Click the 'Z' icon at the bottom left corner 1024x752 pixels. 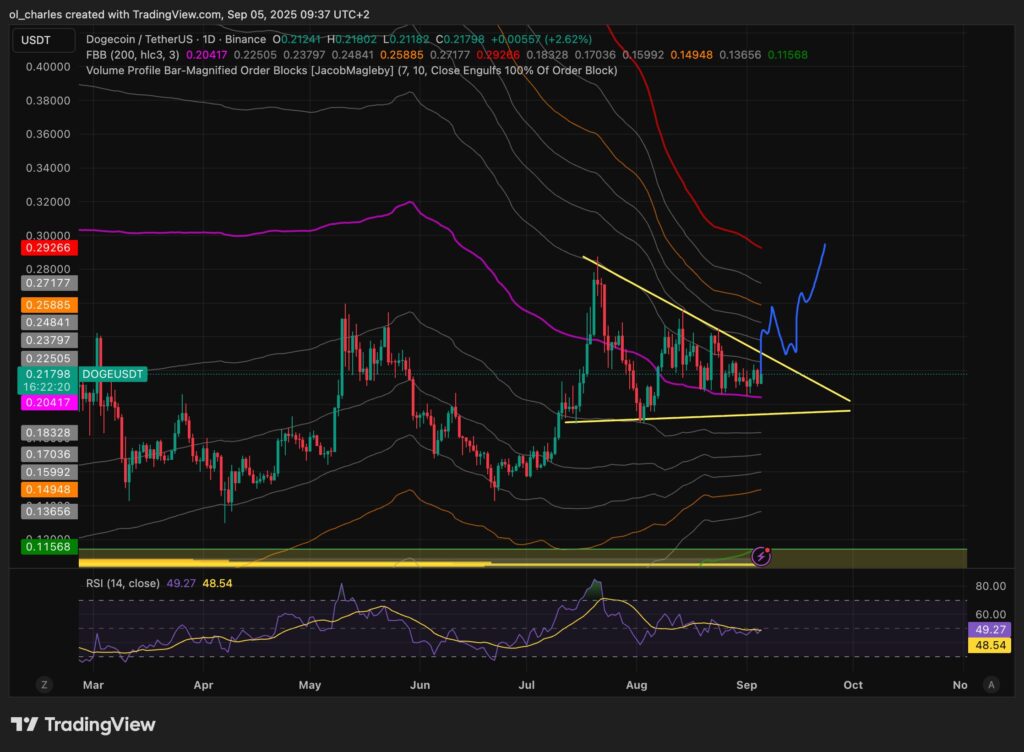43,685
